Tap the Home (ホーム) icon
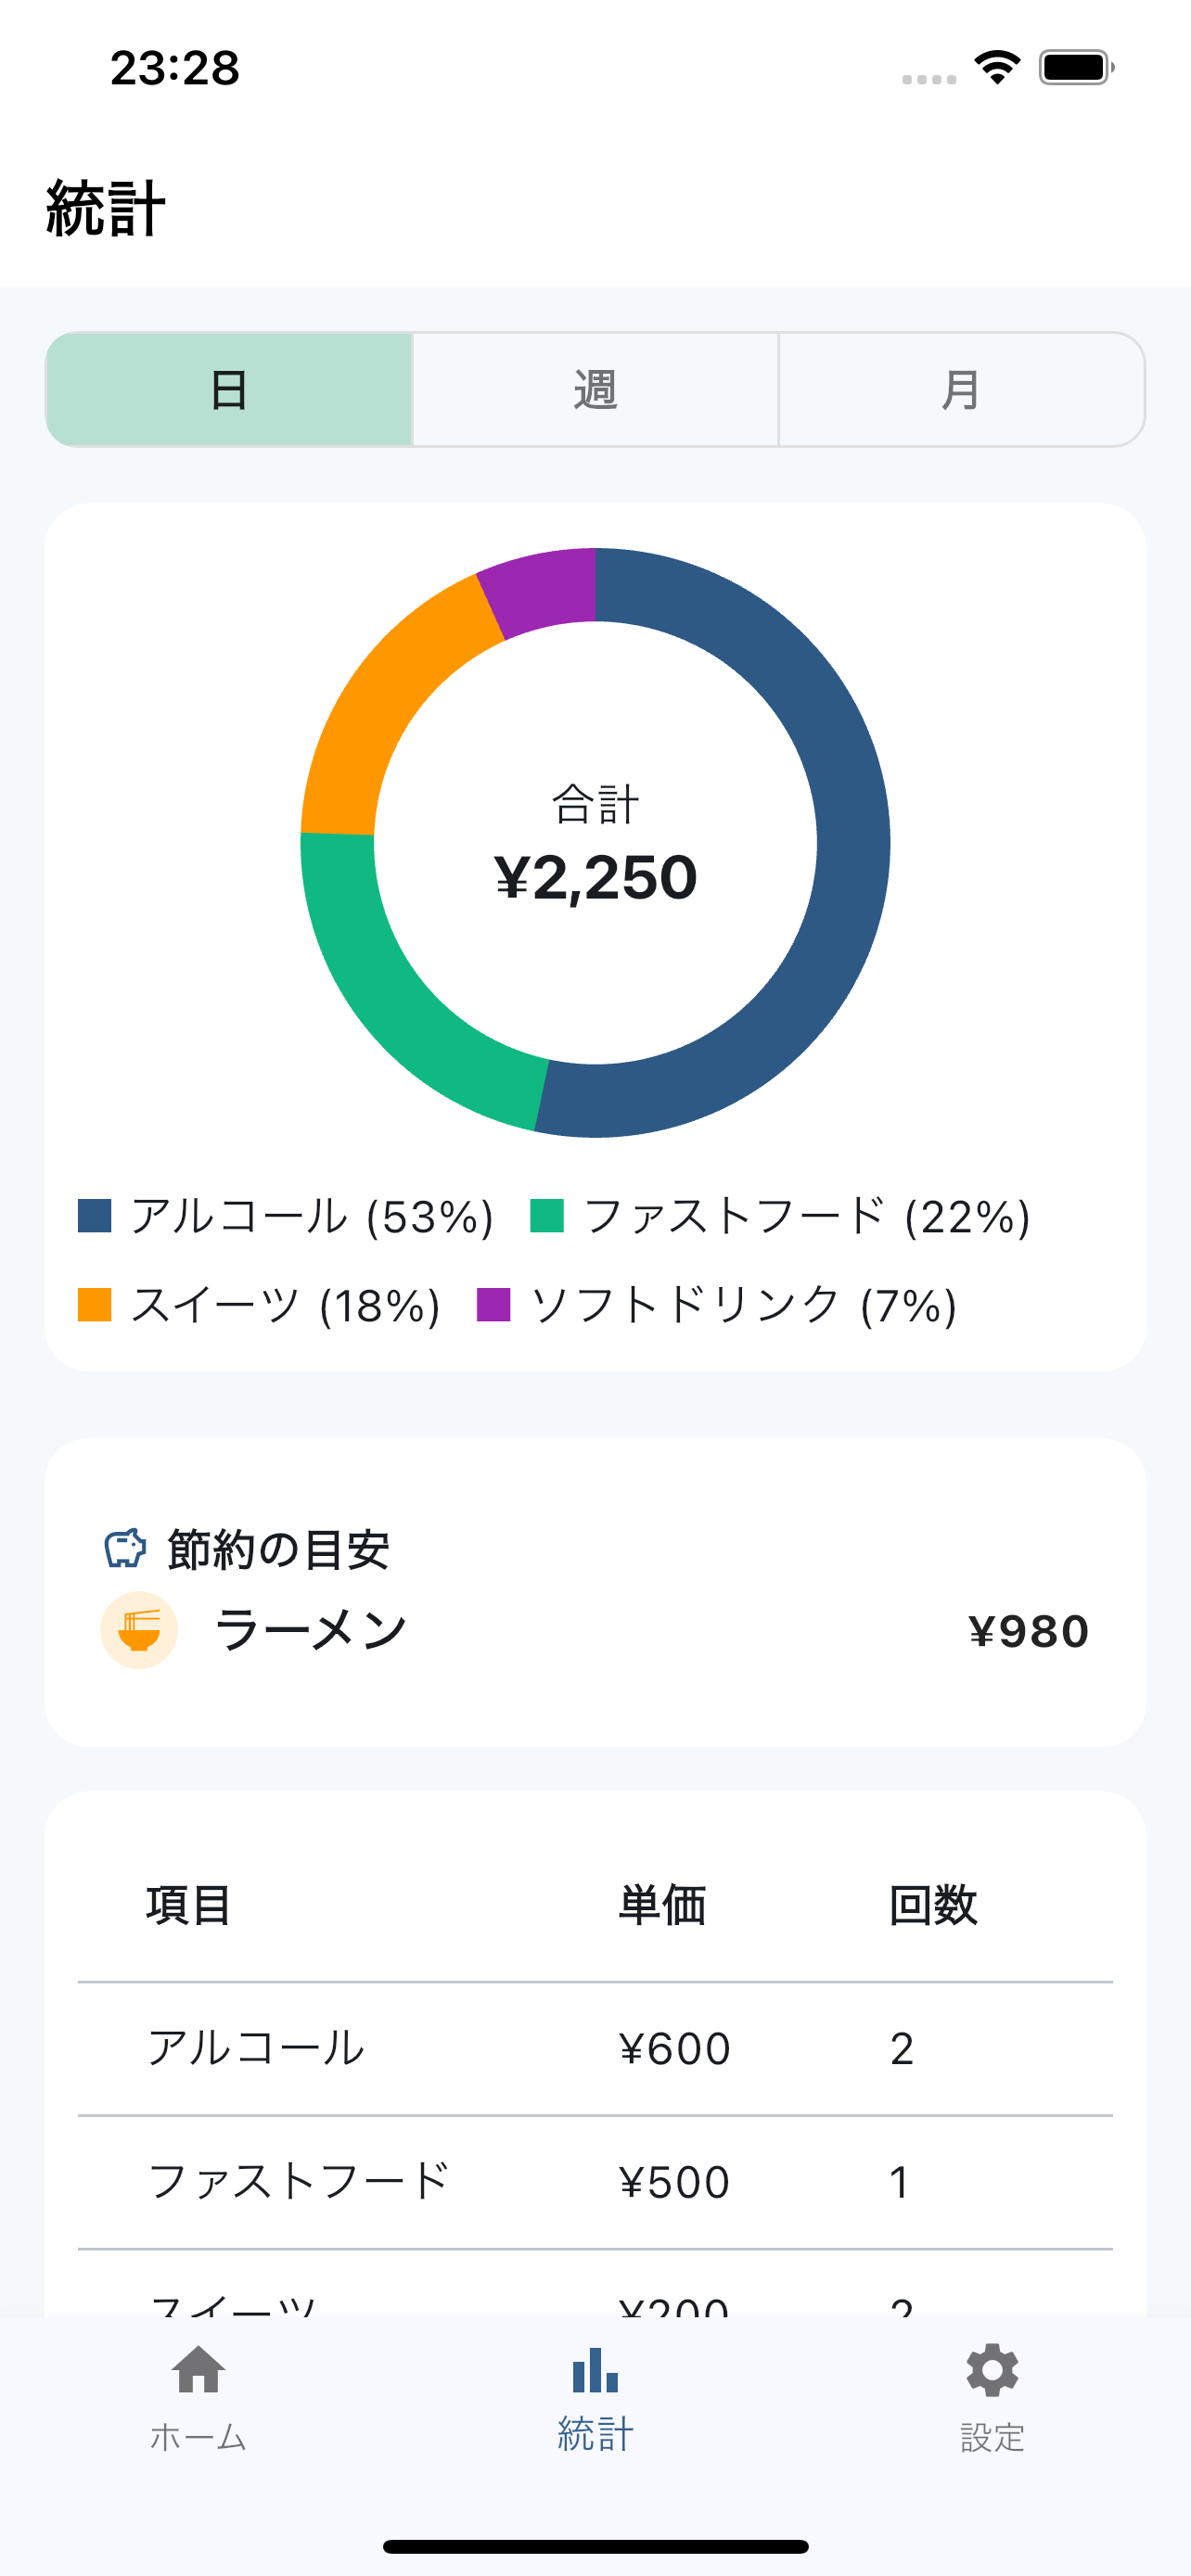 198,2371
